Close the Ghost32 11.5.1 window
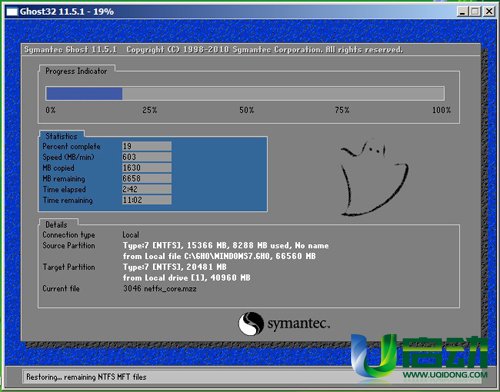This screenshot has width=500, height=392. (x=489, y=12)
